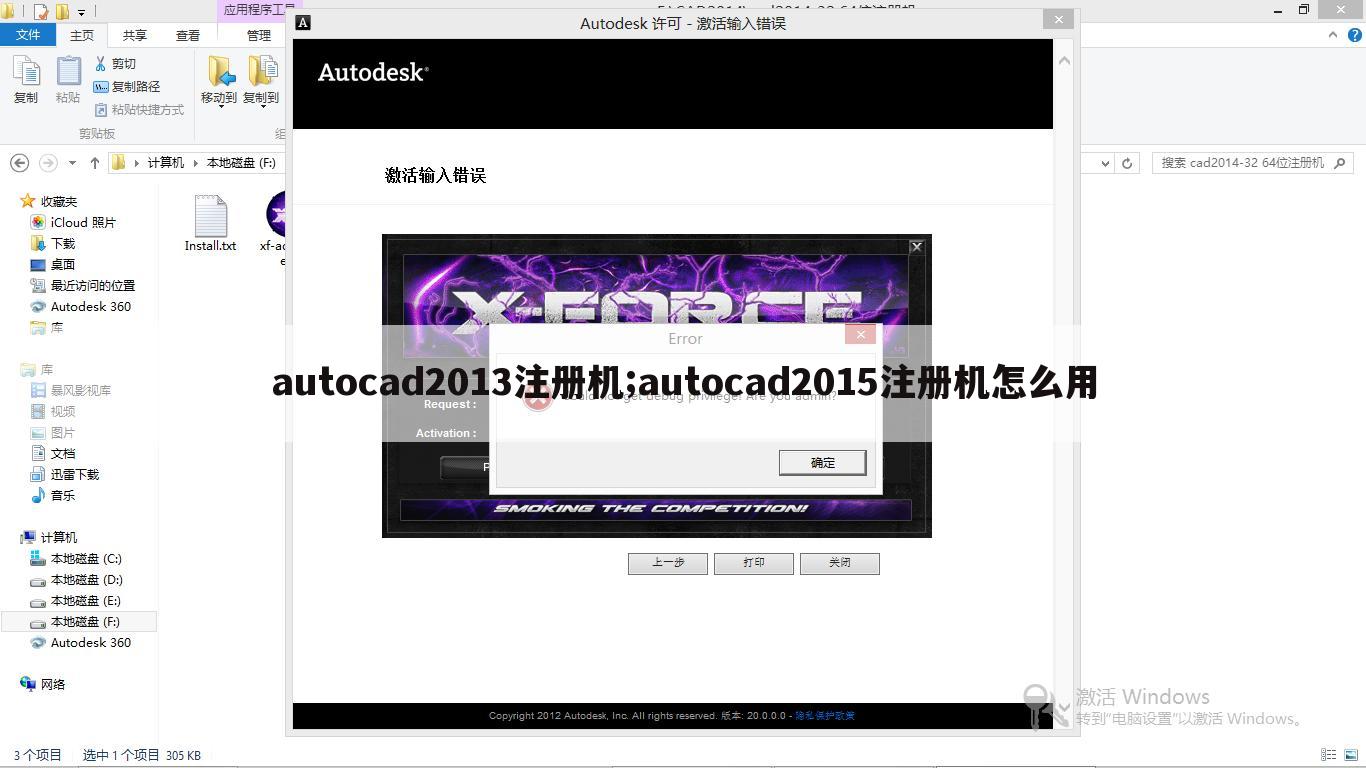Image resolution: width=1366 pixels, height=768 pixels.
Task: Collapse the Explorer ribbon chevron
Action: 1333,35
